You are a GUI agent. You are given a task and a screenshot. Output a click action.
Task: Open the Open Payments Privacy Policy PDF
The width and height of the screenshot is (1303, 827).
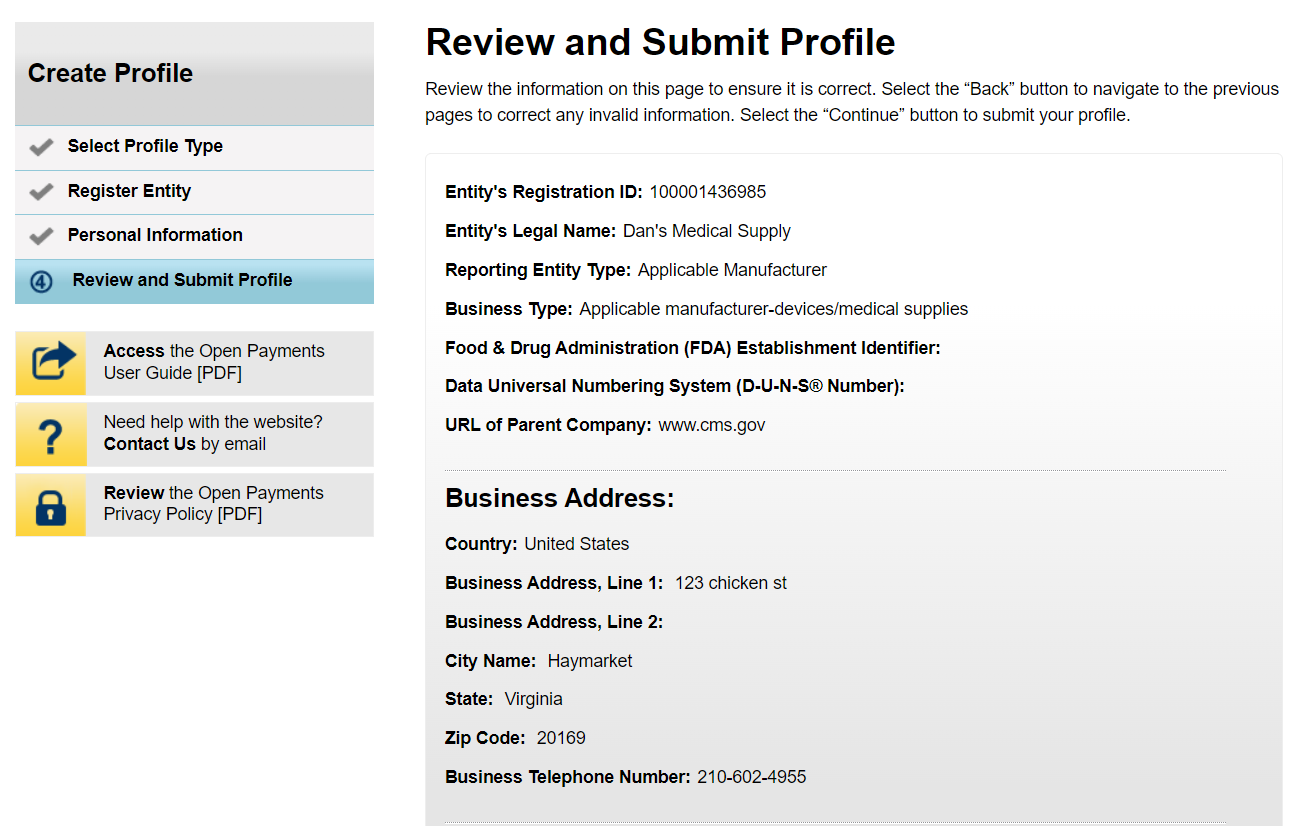(x=214, y=504)
